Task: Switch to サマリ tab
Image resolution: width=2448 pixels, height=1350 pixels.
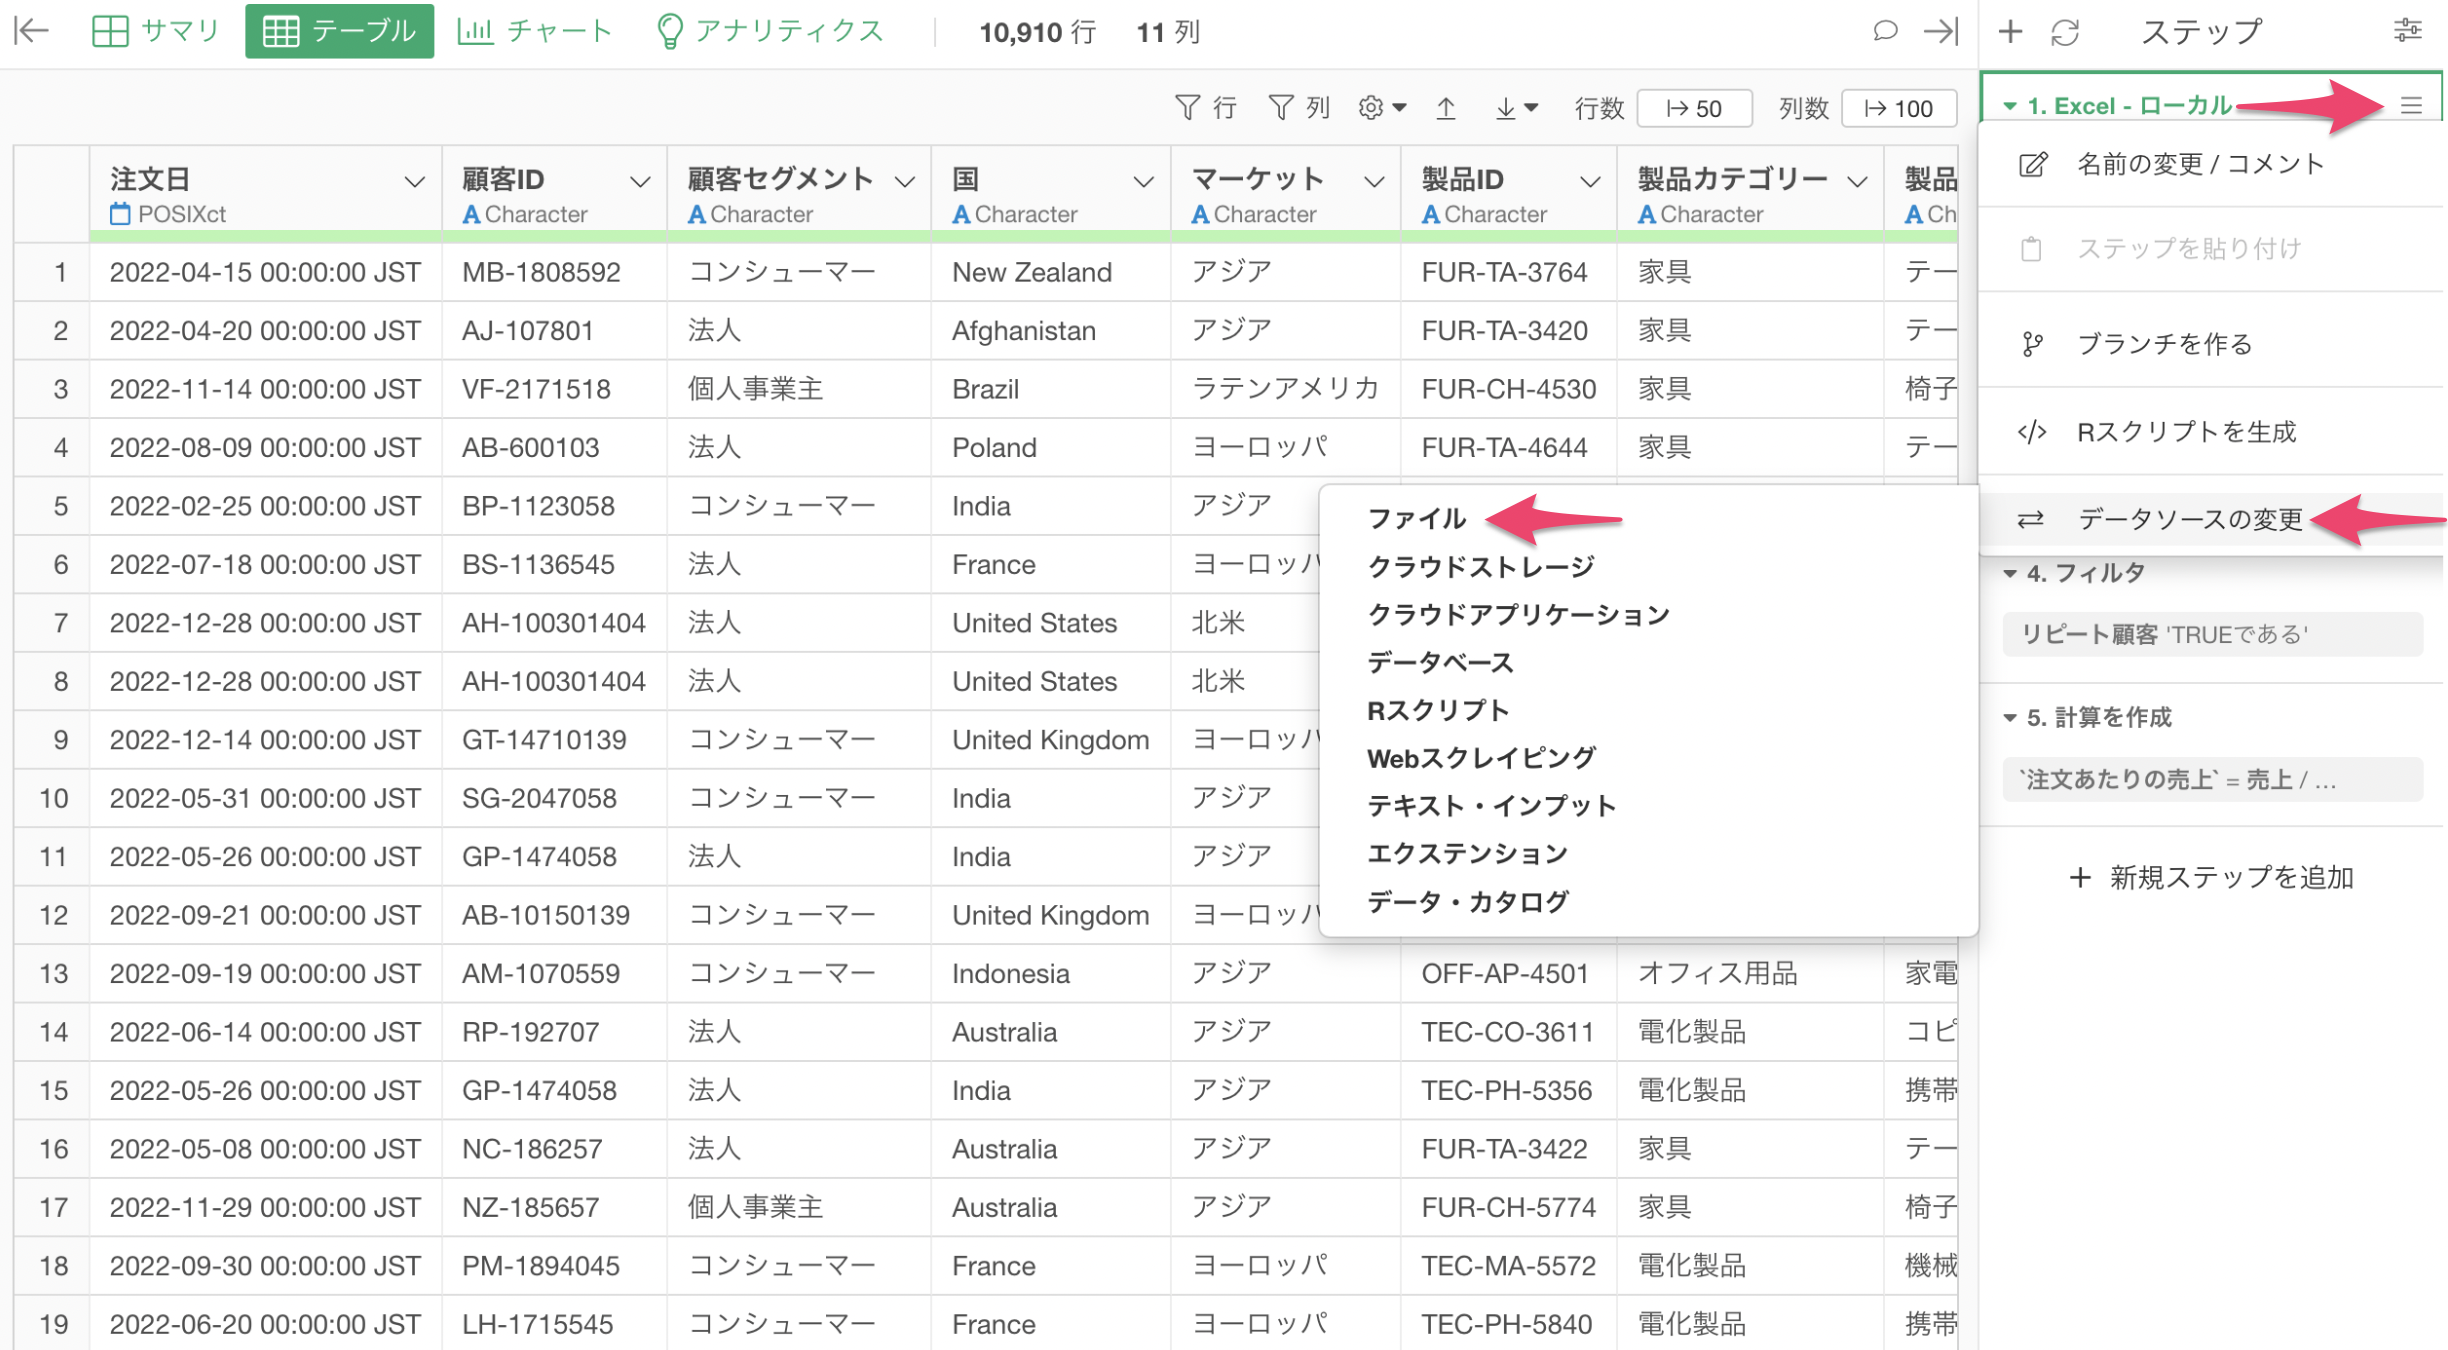Action: point(155,31)
